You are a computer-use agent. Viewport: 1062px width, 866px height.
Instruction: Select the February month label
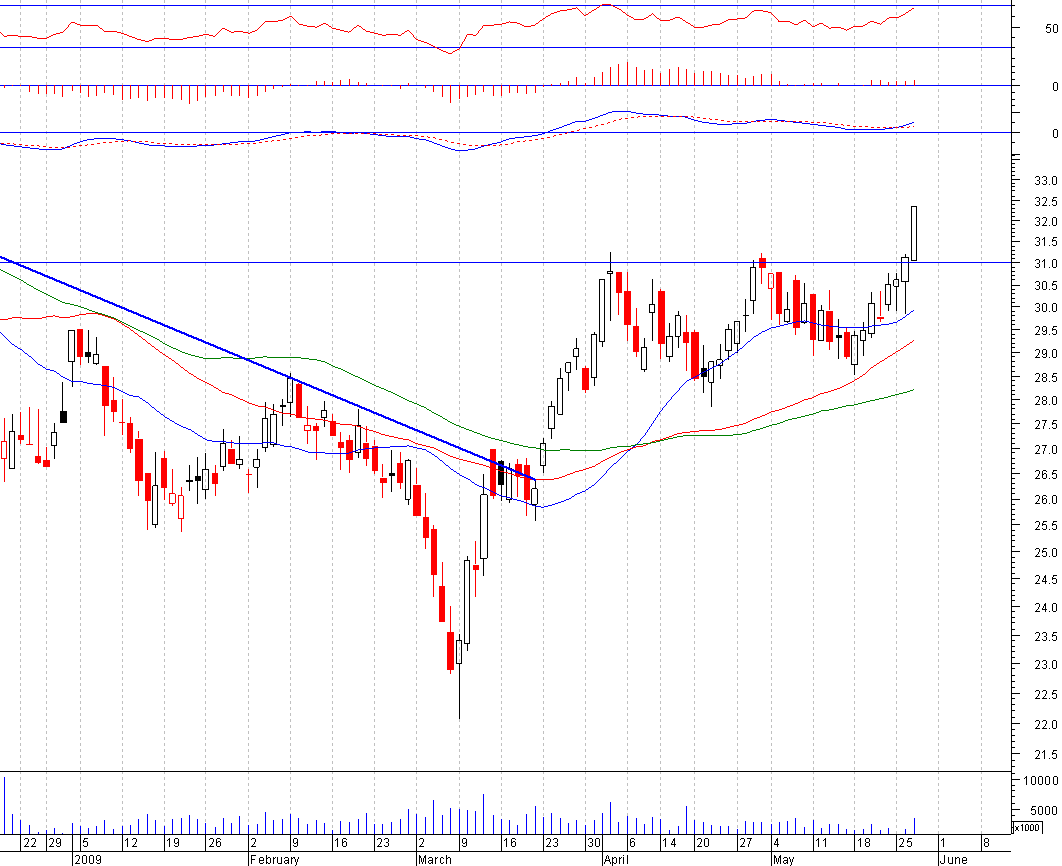pos(274,859)
